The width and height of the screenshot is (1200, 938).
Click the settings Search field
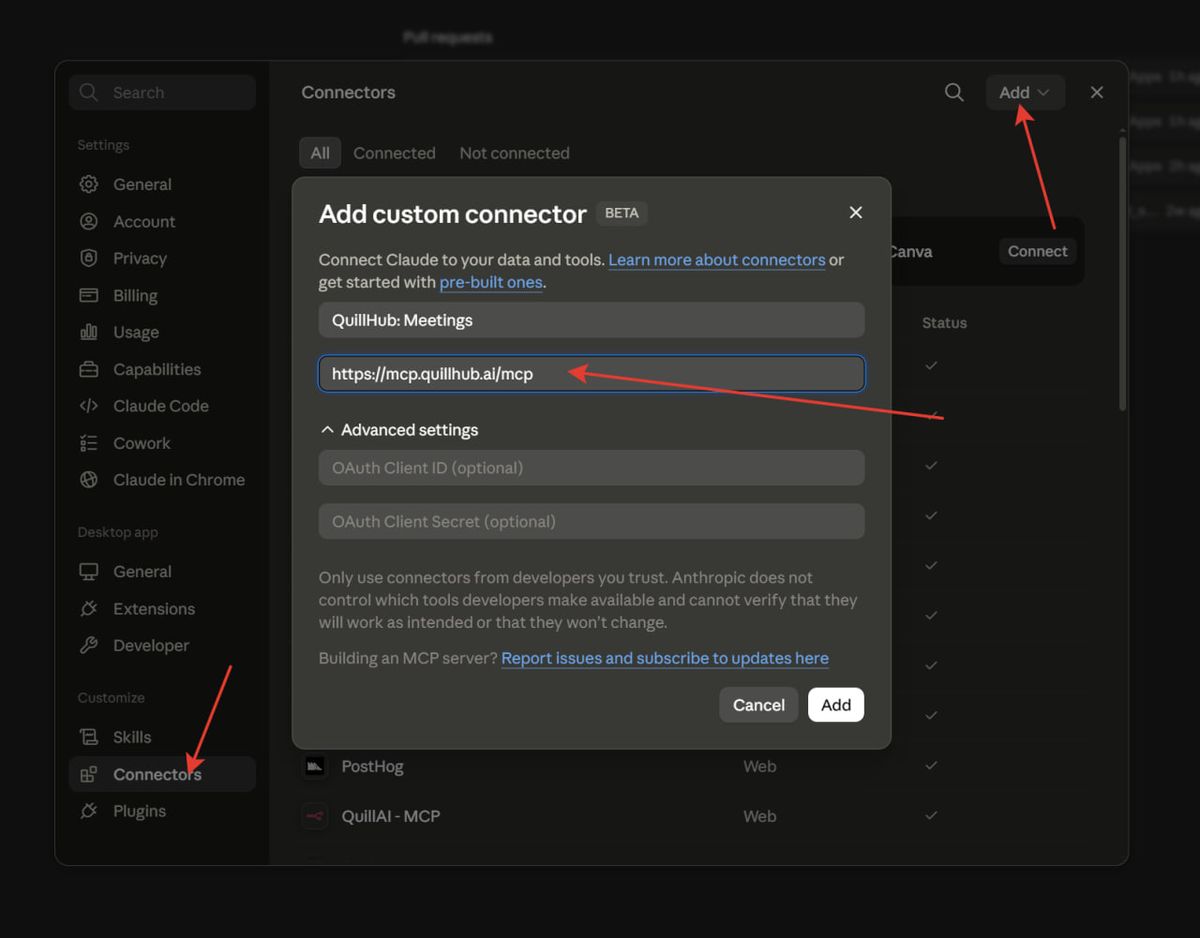coord(162,92)
